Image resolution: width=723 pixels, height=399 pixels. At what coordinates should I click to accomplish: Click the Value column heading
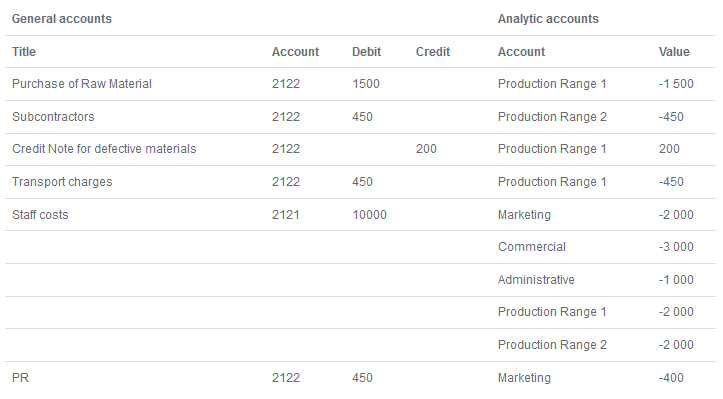click(674, 52)
